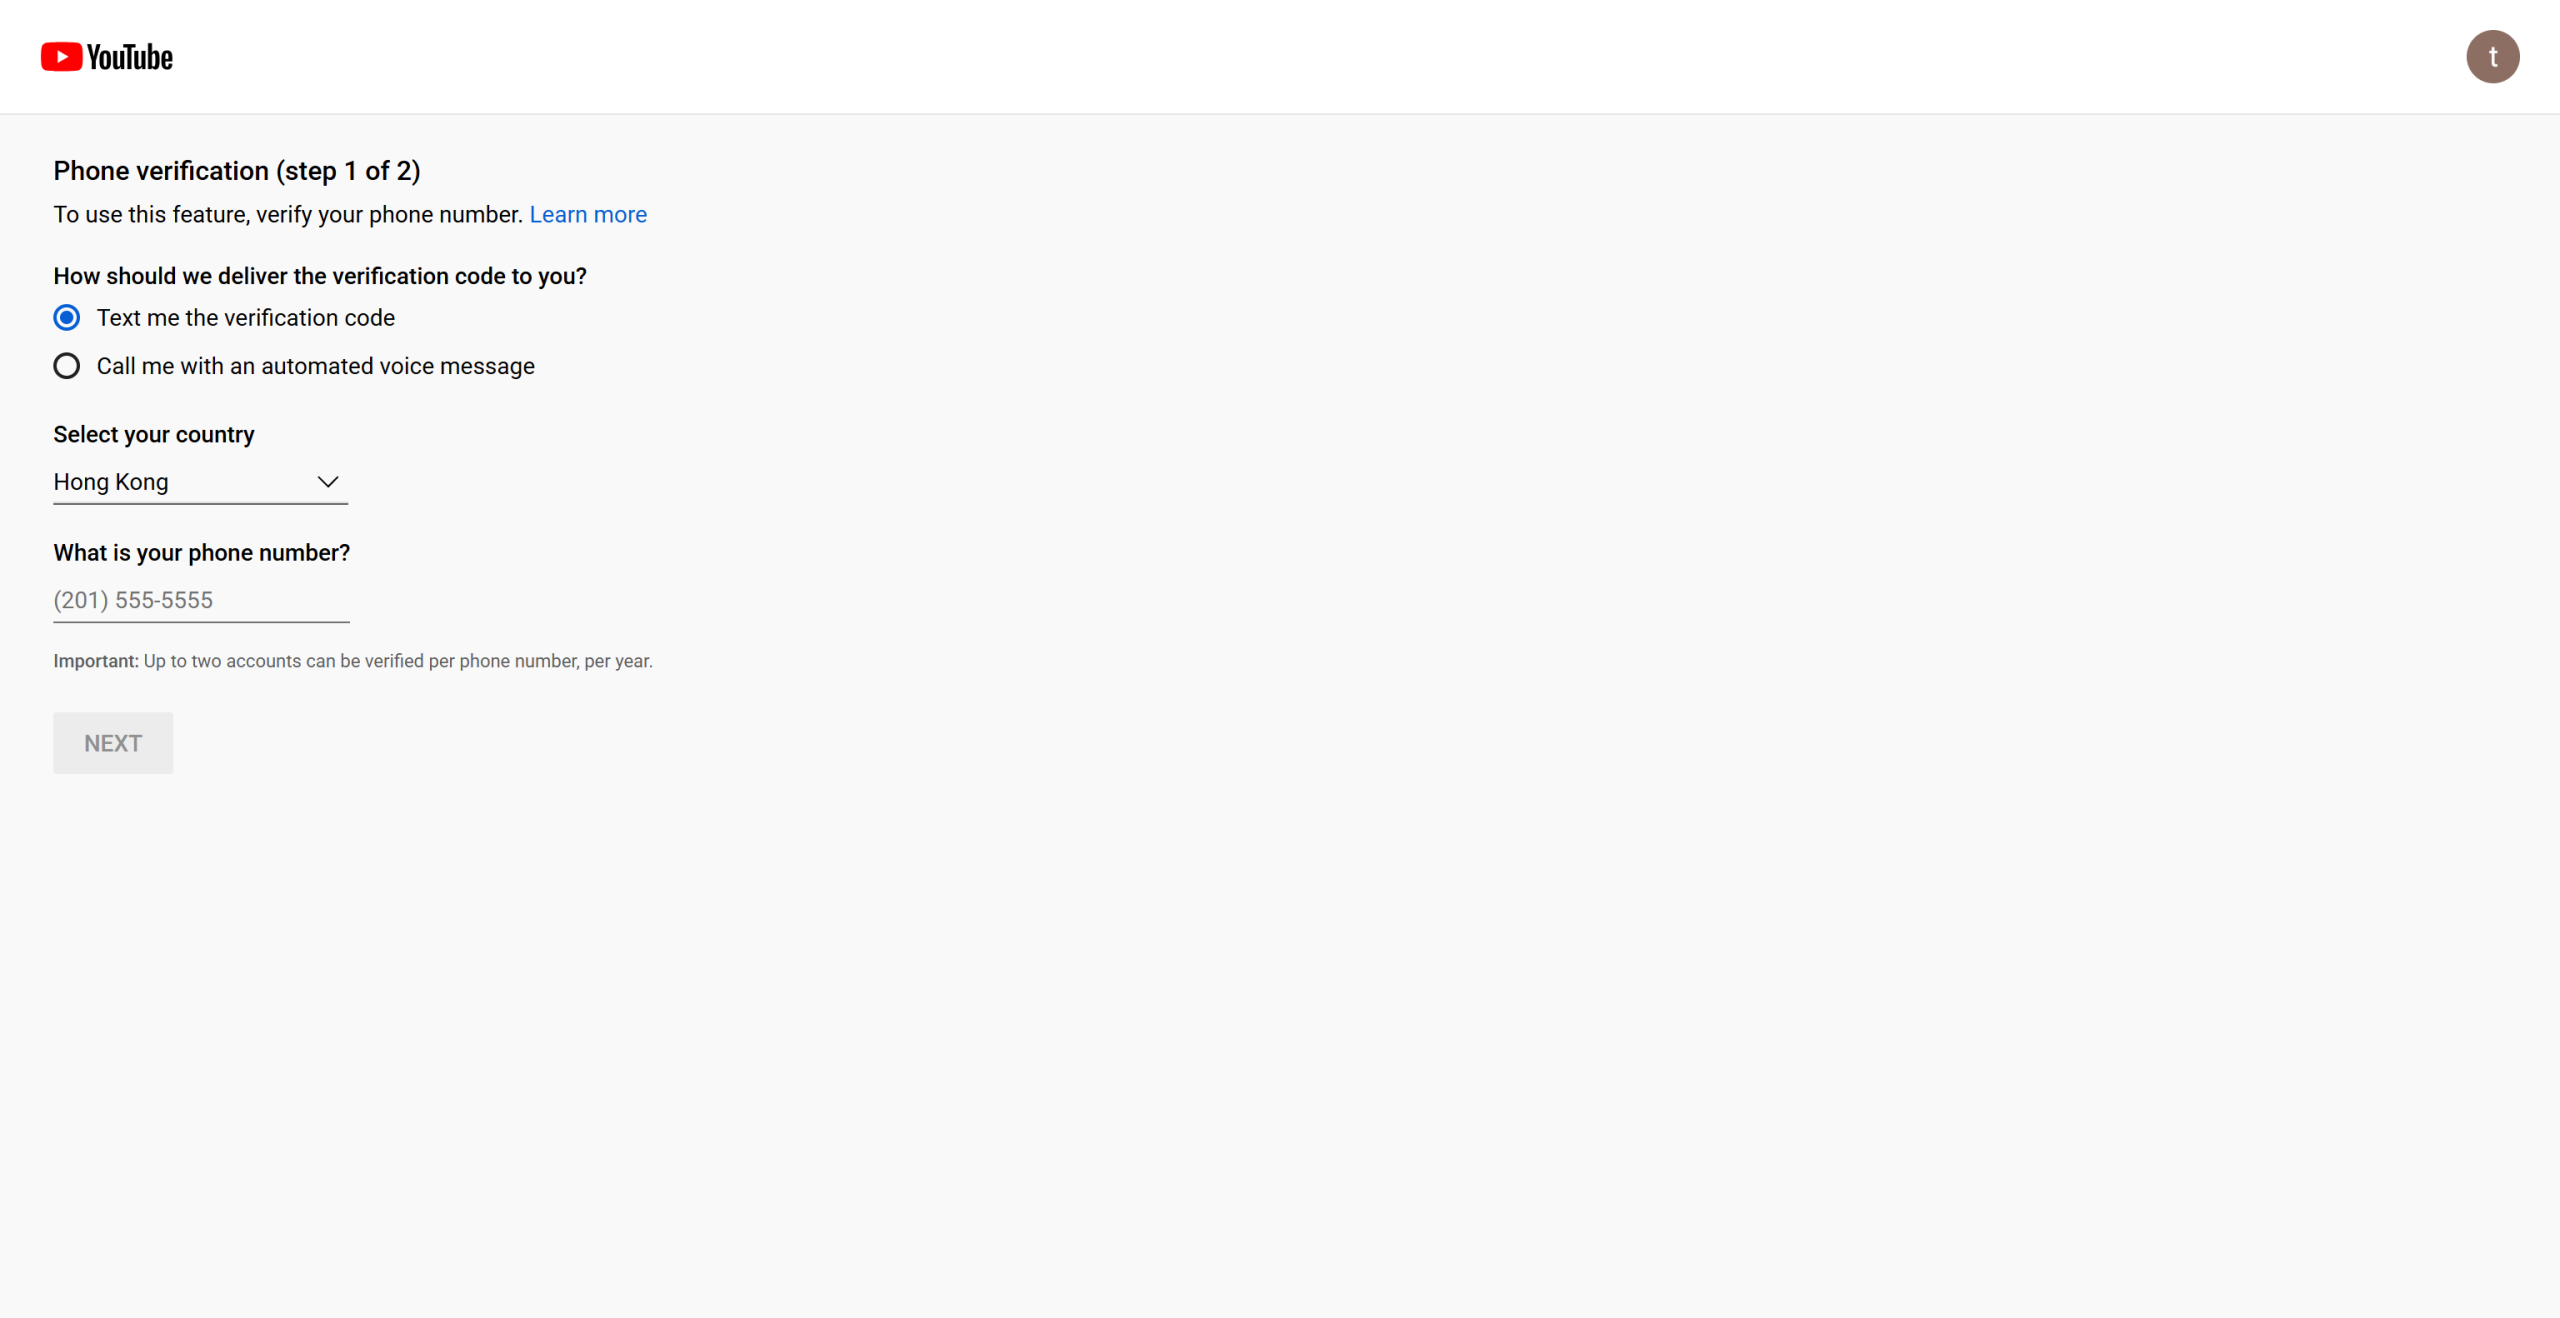Image resolution: width=2560 pixels, height=1318 pixels.
Task: Click the 'Select your country' label
Action: coord(154,434)
